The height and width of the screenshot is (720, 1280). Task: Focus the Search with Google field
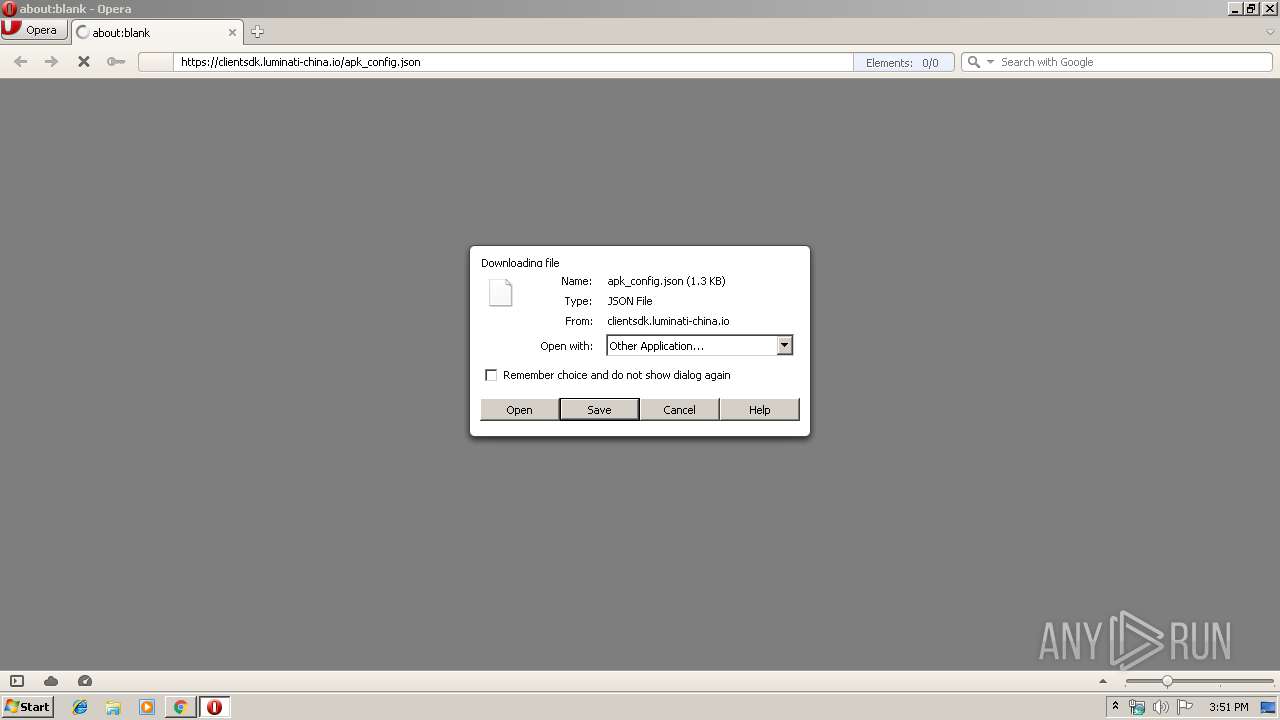(1134, 62)
